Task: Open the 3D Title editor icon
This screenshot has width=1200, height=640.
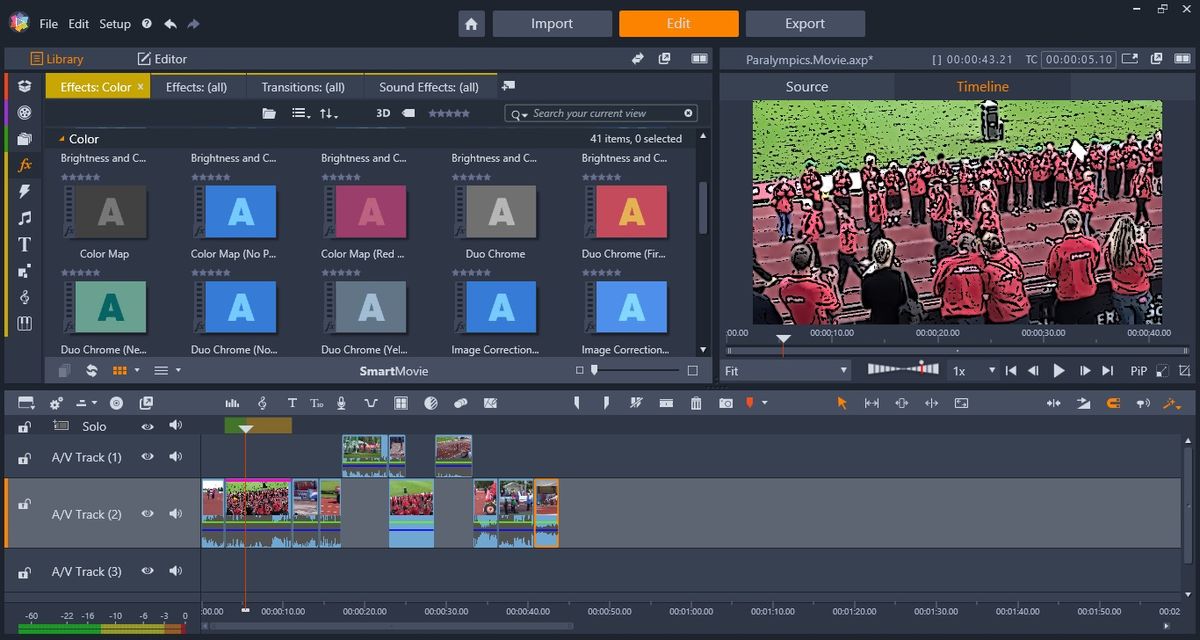Action: 318,402
